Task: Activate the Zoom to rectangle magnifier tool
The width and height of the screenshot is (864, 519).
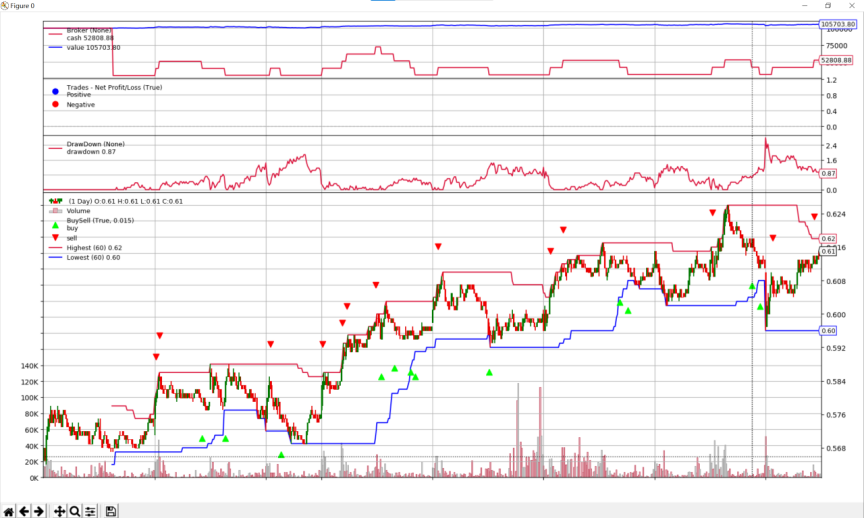Action: (x=74, y=511)
